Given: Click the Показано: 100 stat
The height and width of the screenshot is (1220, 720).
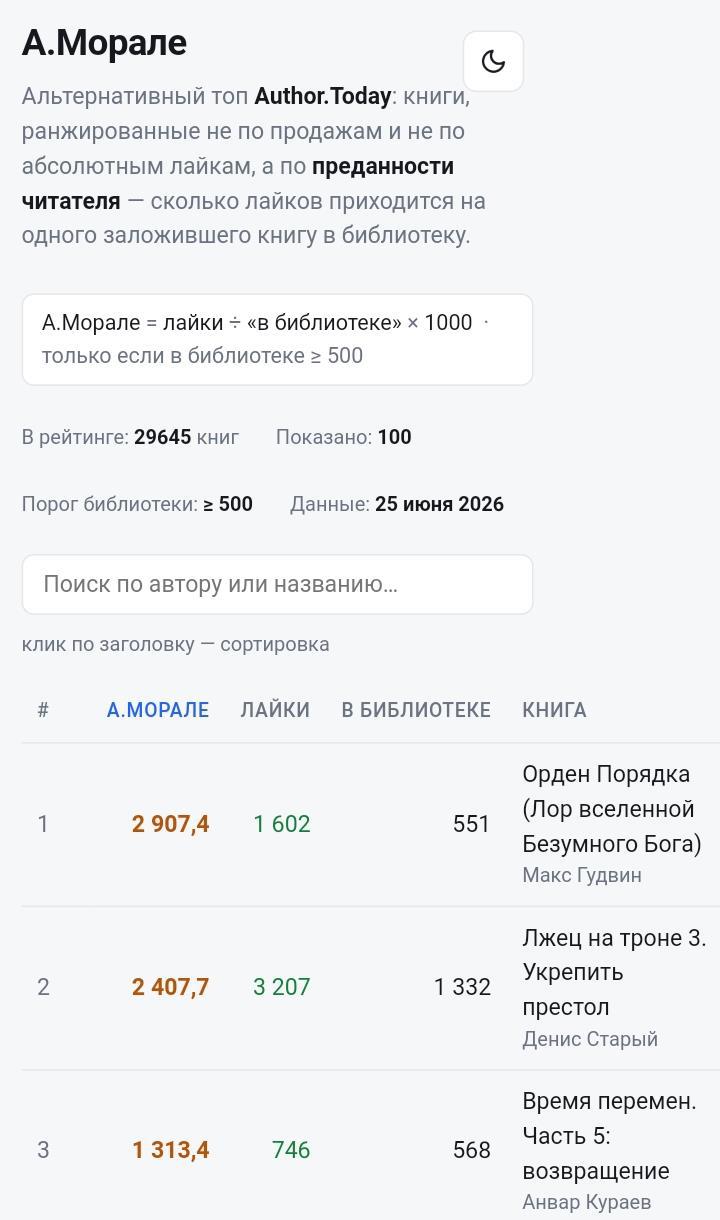Looking at the screenshot, I should click(344, 437).
